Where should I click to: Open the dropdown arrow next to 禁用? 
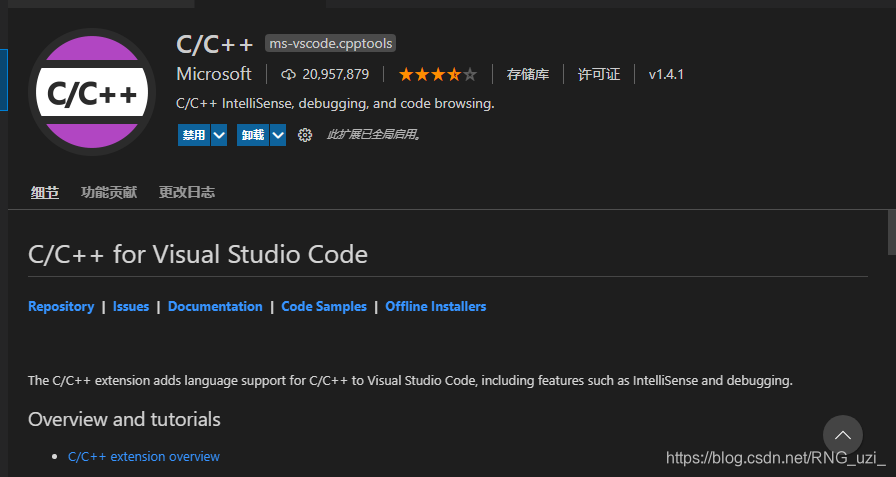[x=219, y=135]
